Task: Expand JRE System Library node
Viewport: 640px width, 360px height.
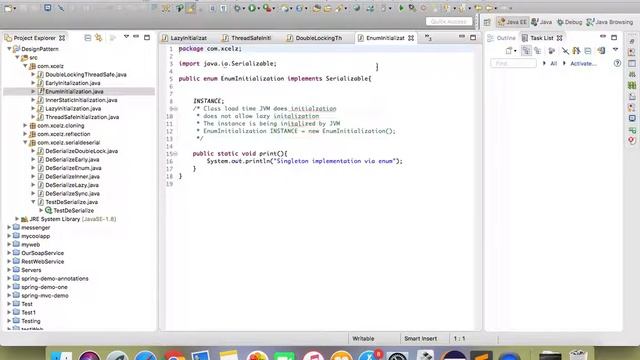Action: [x=17, y=219]
